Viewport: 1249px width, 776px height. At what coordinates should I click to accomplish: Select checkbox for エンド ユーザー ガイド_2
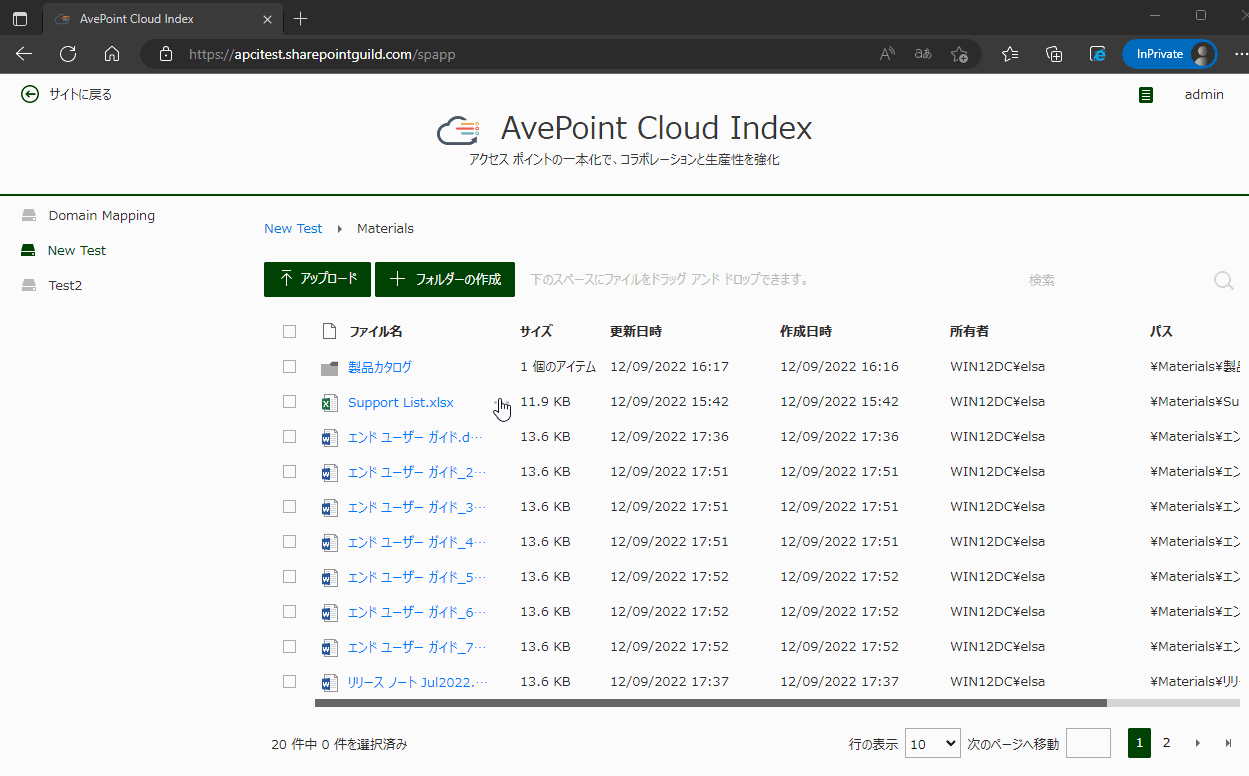click(x=290, y=471)
